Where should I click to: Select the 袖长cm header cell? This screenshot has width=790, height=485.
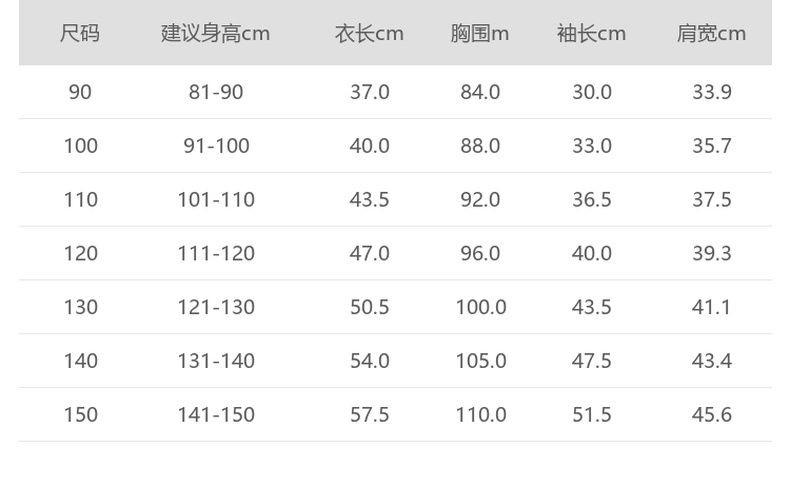591,33
